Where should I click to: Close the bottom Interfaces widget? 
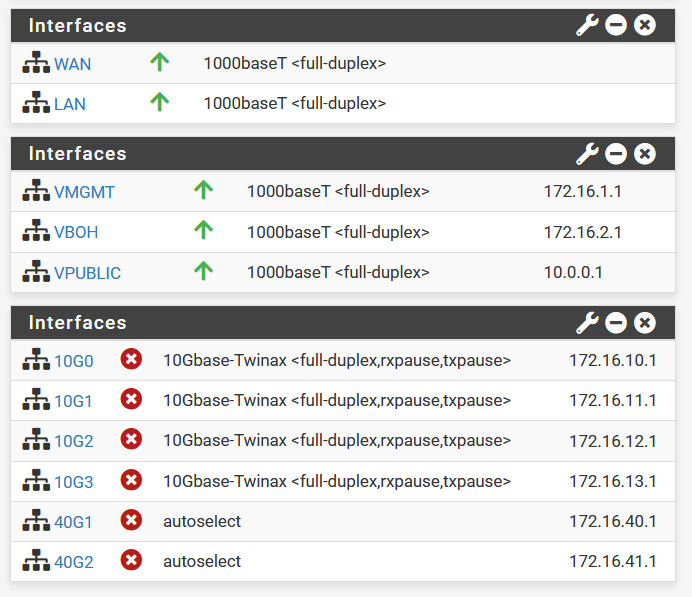pos(645,322)
